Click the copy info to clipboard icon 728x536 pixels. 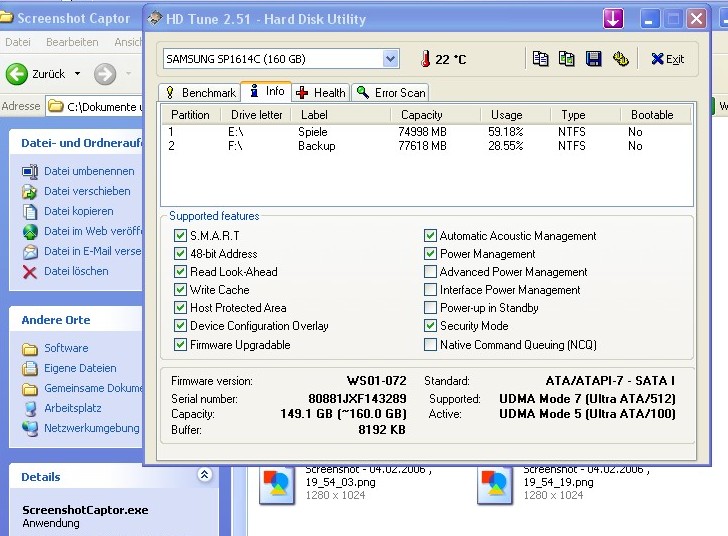[x=540, y=59]
